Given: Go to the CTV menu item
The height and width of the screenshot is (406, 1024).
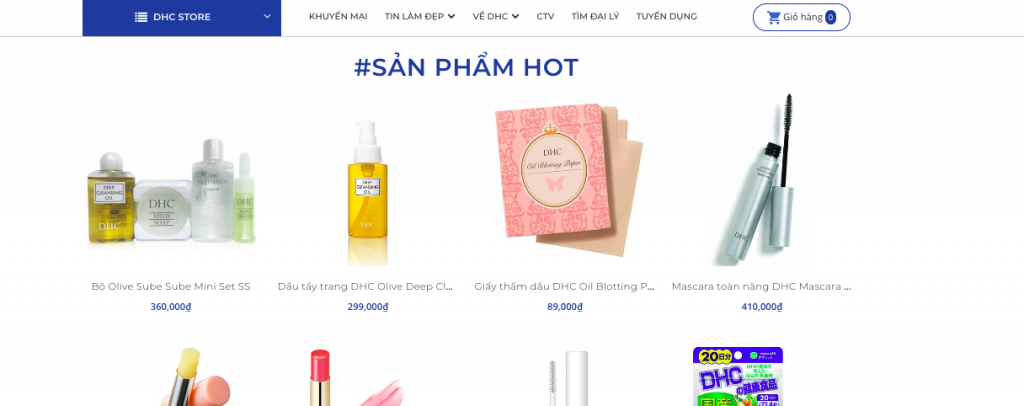Looking at the screenshot, I should point(545,16).
